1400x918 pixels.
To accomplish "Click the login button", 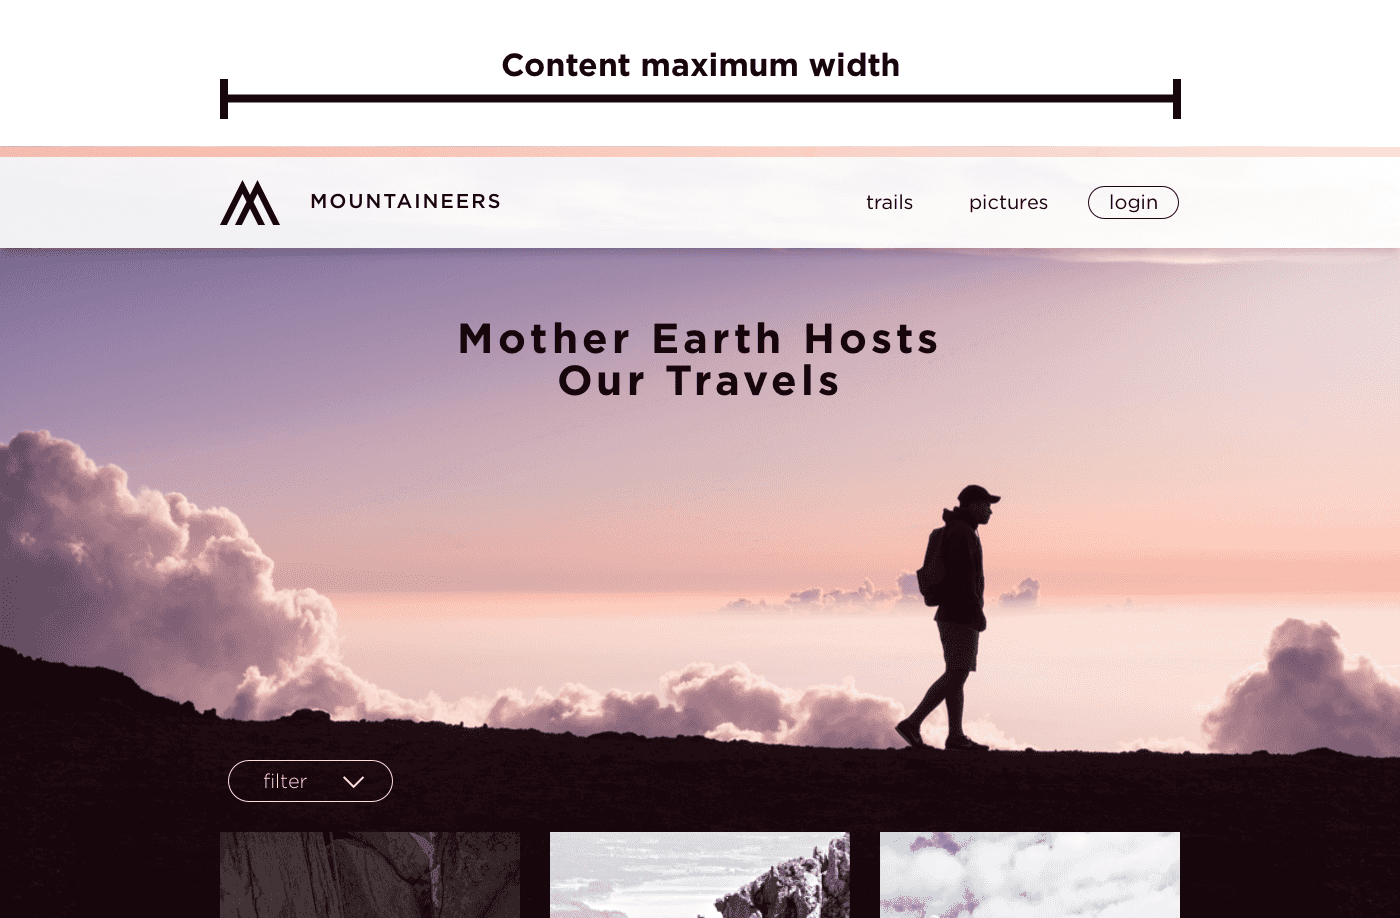I will click(x=1133, y=202).
